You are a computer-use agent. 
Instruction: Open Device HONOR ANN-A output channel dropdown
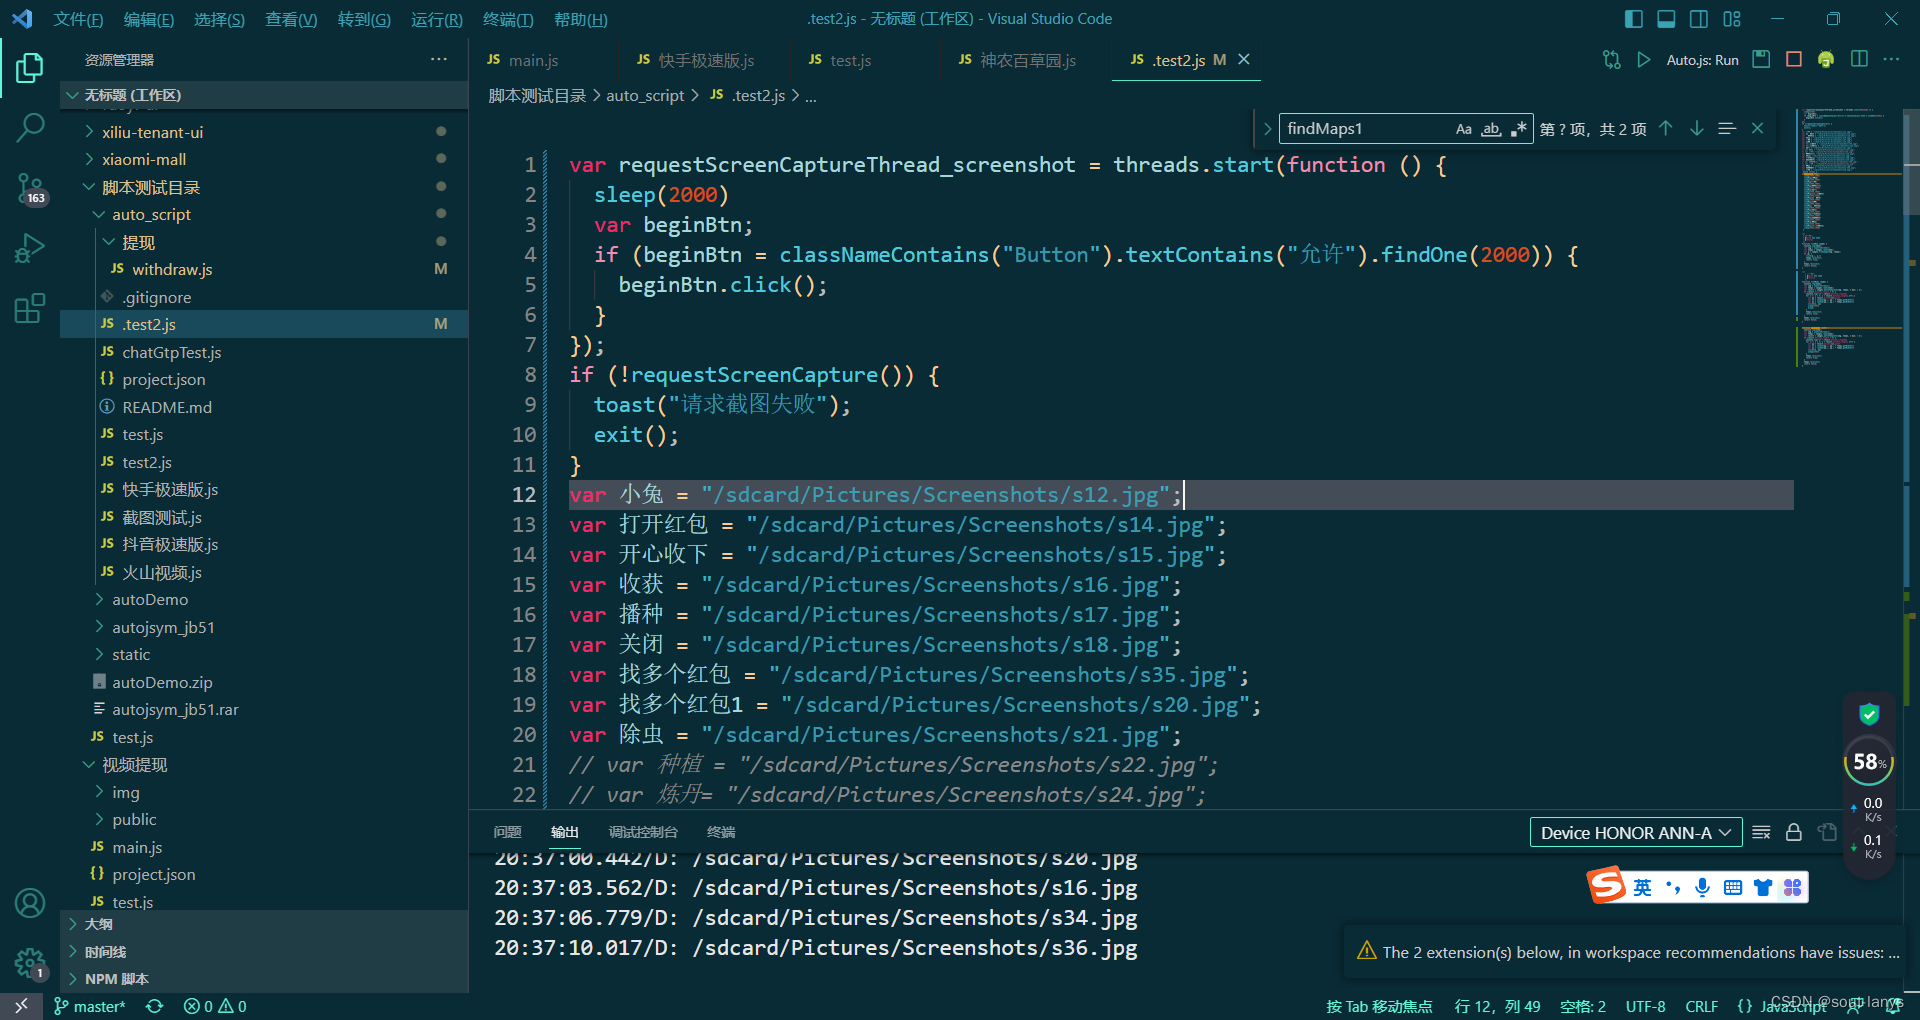(x=1636, y=832)
